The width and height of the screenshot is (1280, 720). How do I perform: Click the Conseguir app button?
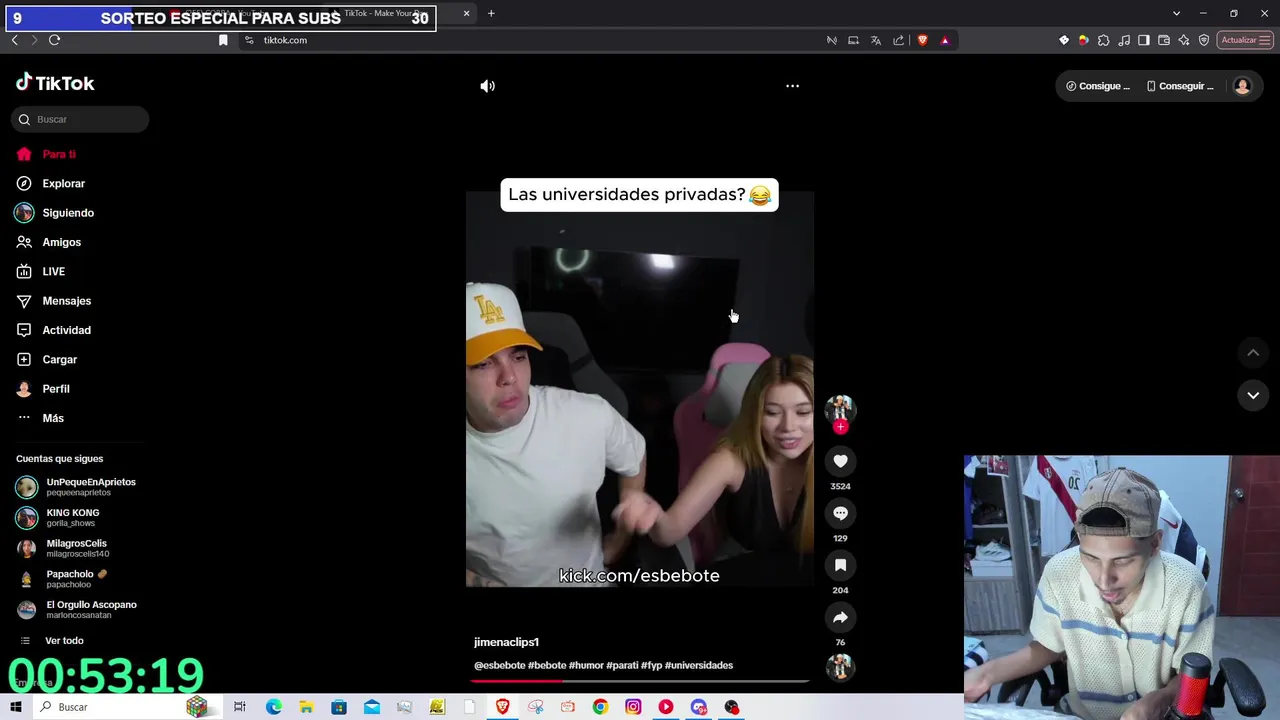point(1181,86)
